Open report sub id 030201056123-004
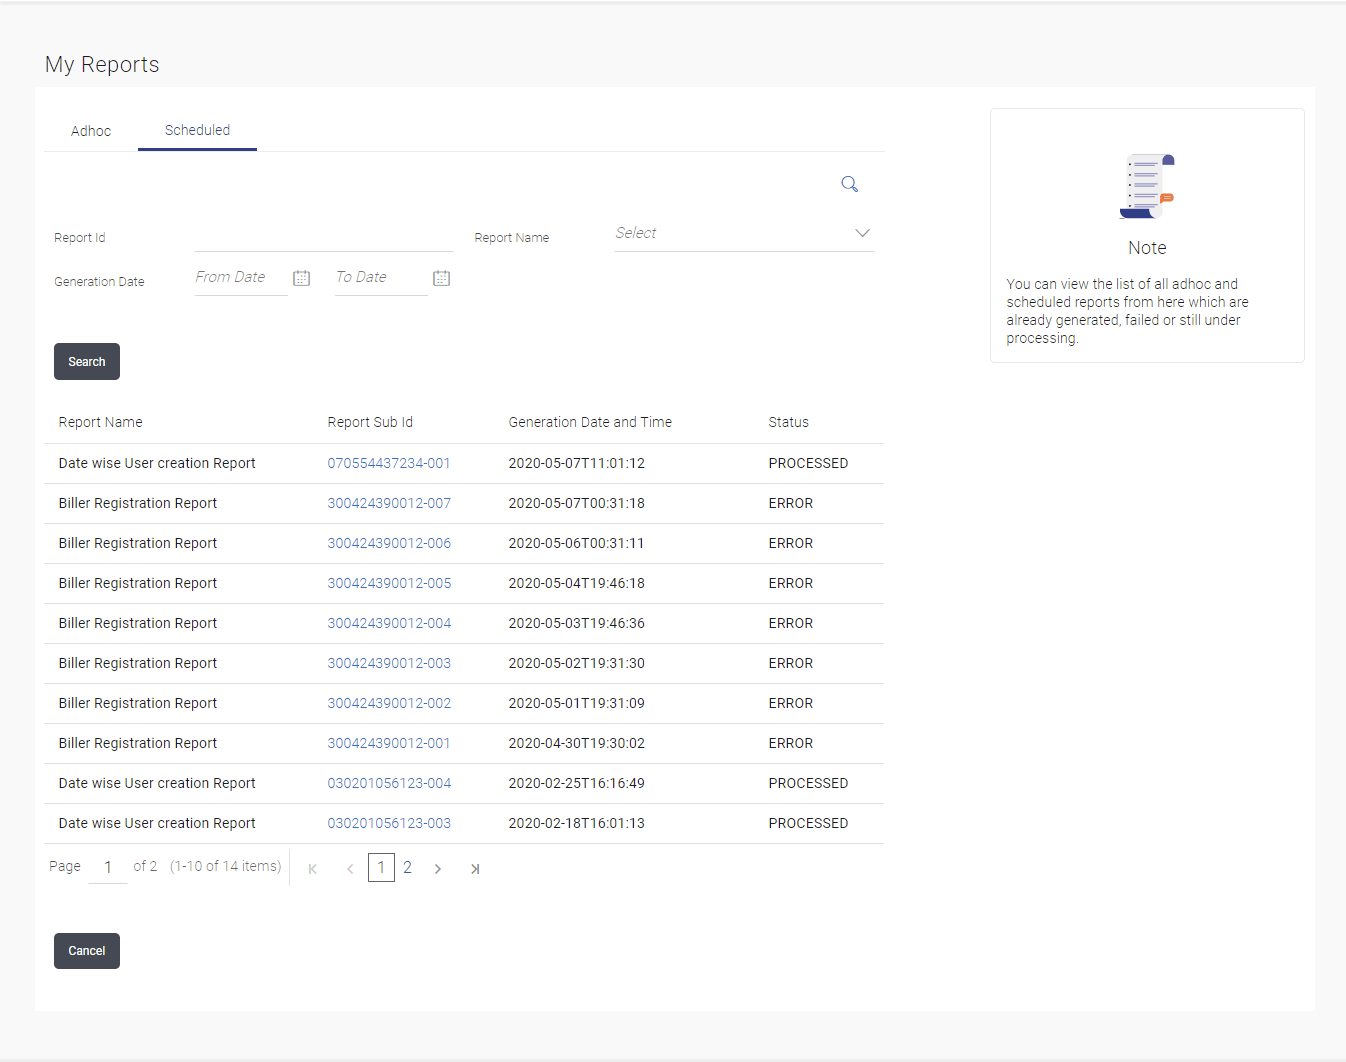Screen dimensions: 1346x1062 [x=389, y=783]
